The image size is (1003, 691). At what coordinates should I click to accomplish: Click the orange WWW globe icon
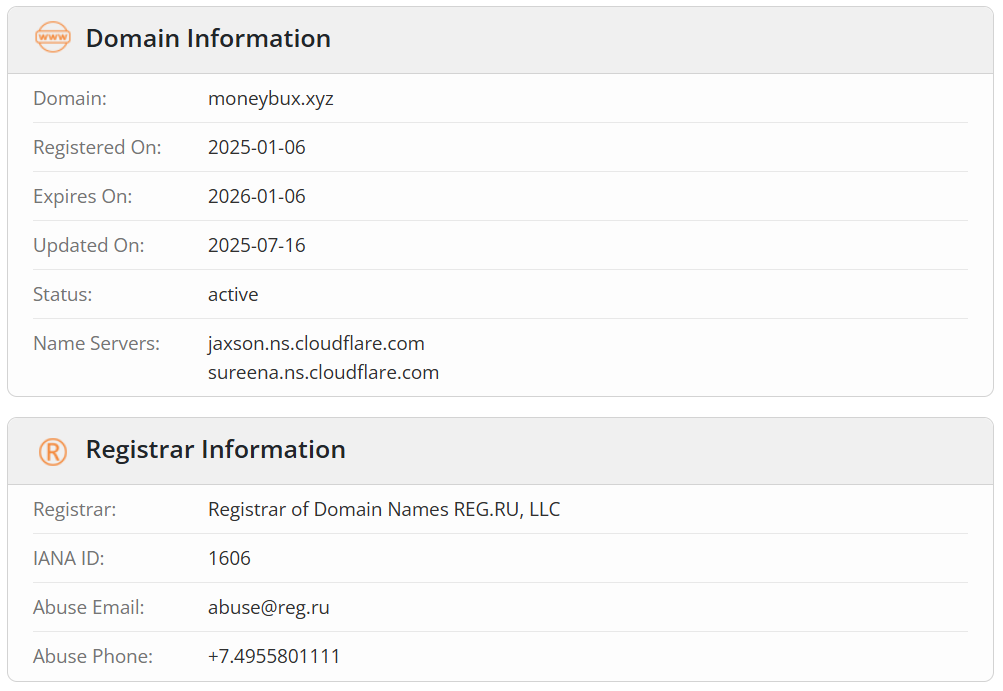(x=52, y=37)
